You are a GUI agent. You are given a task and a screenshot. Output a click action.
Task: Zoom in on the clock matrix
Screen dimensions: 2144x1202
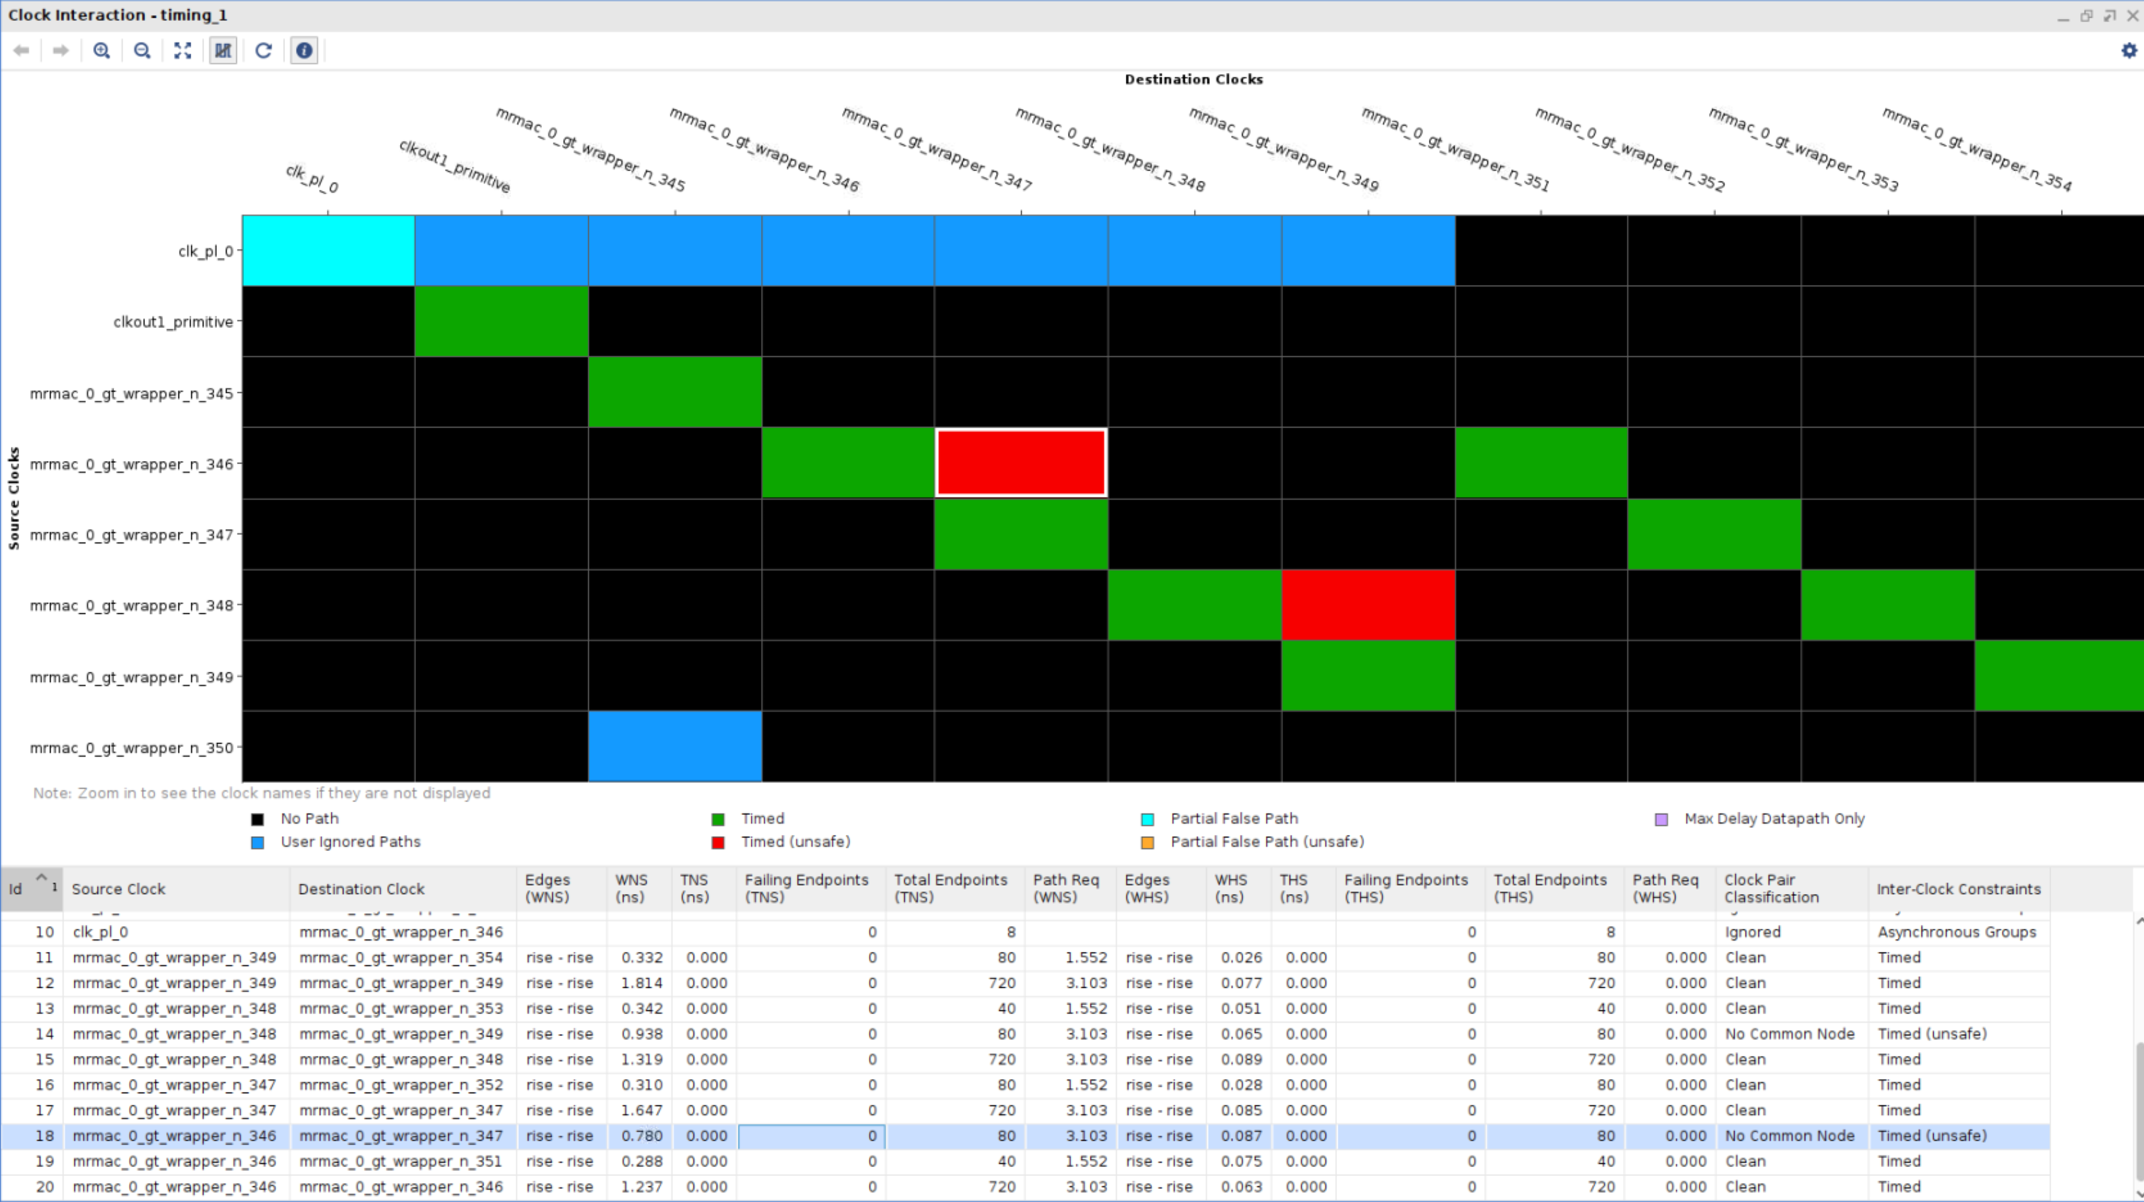tap(101, 51)
